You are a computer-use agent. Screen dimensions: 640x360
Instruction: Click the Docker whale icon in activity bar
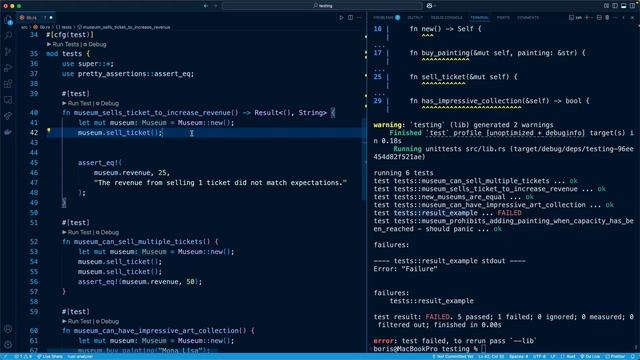tap(8, 132)
